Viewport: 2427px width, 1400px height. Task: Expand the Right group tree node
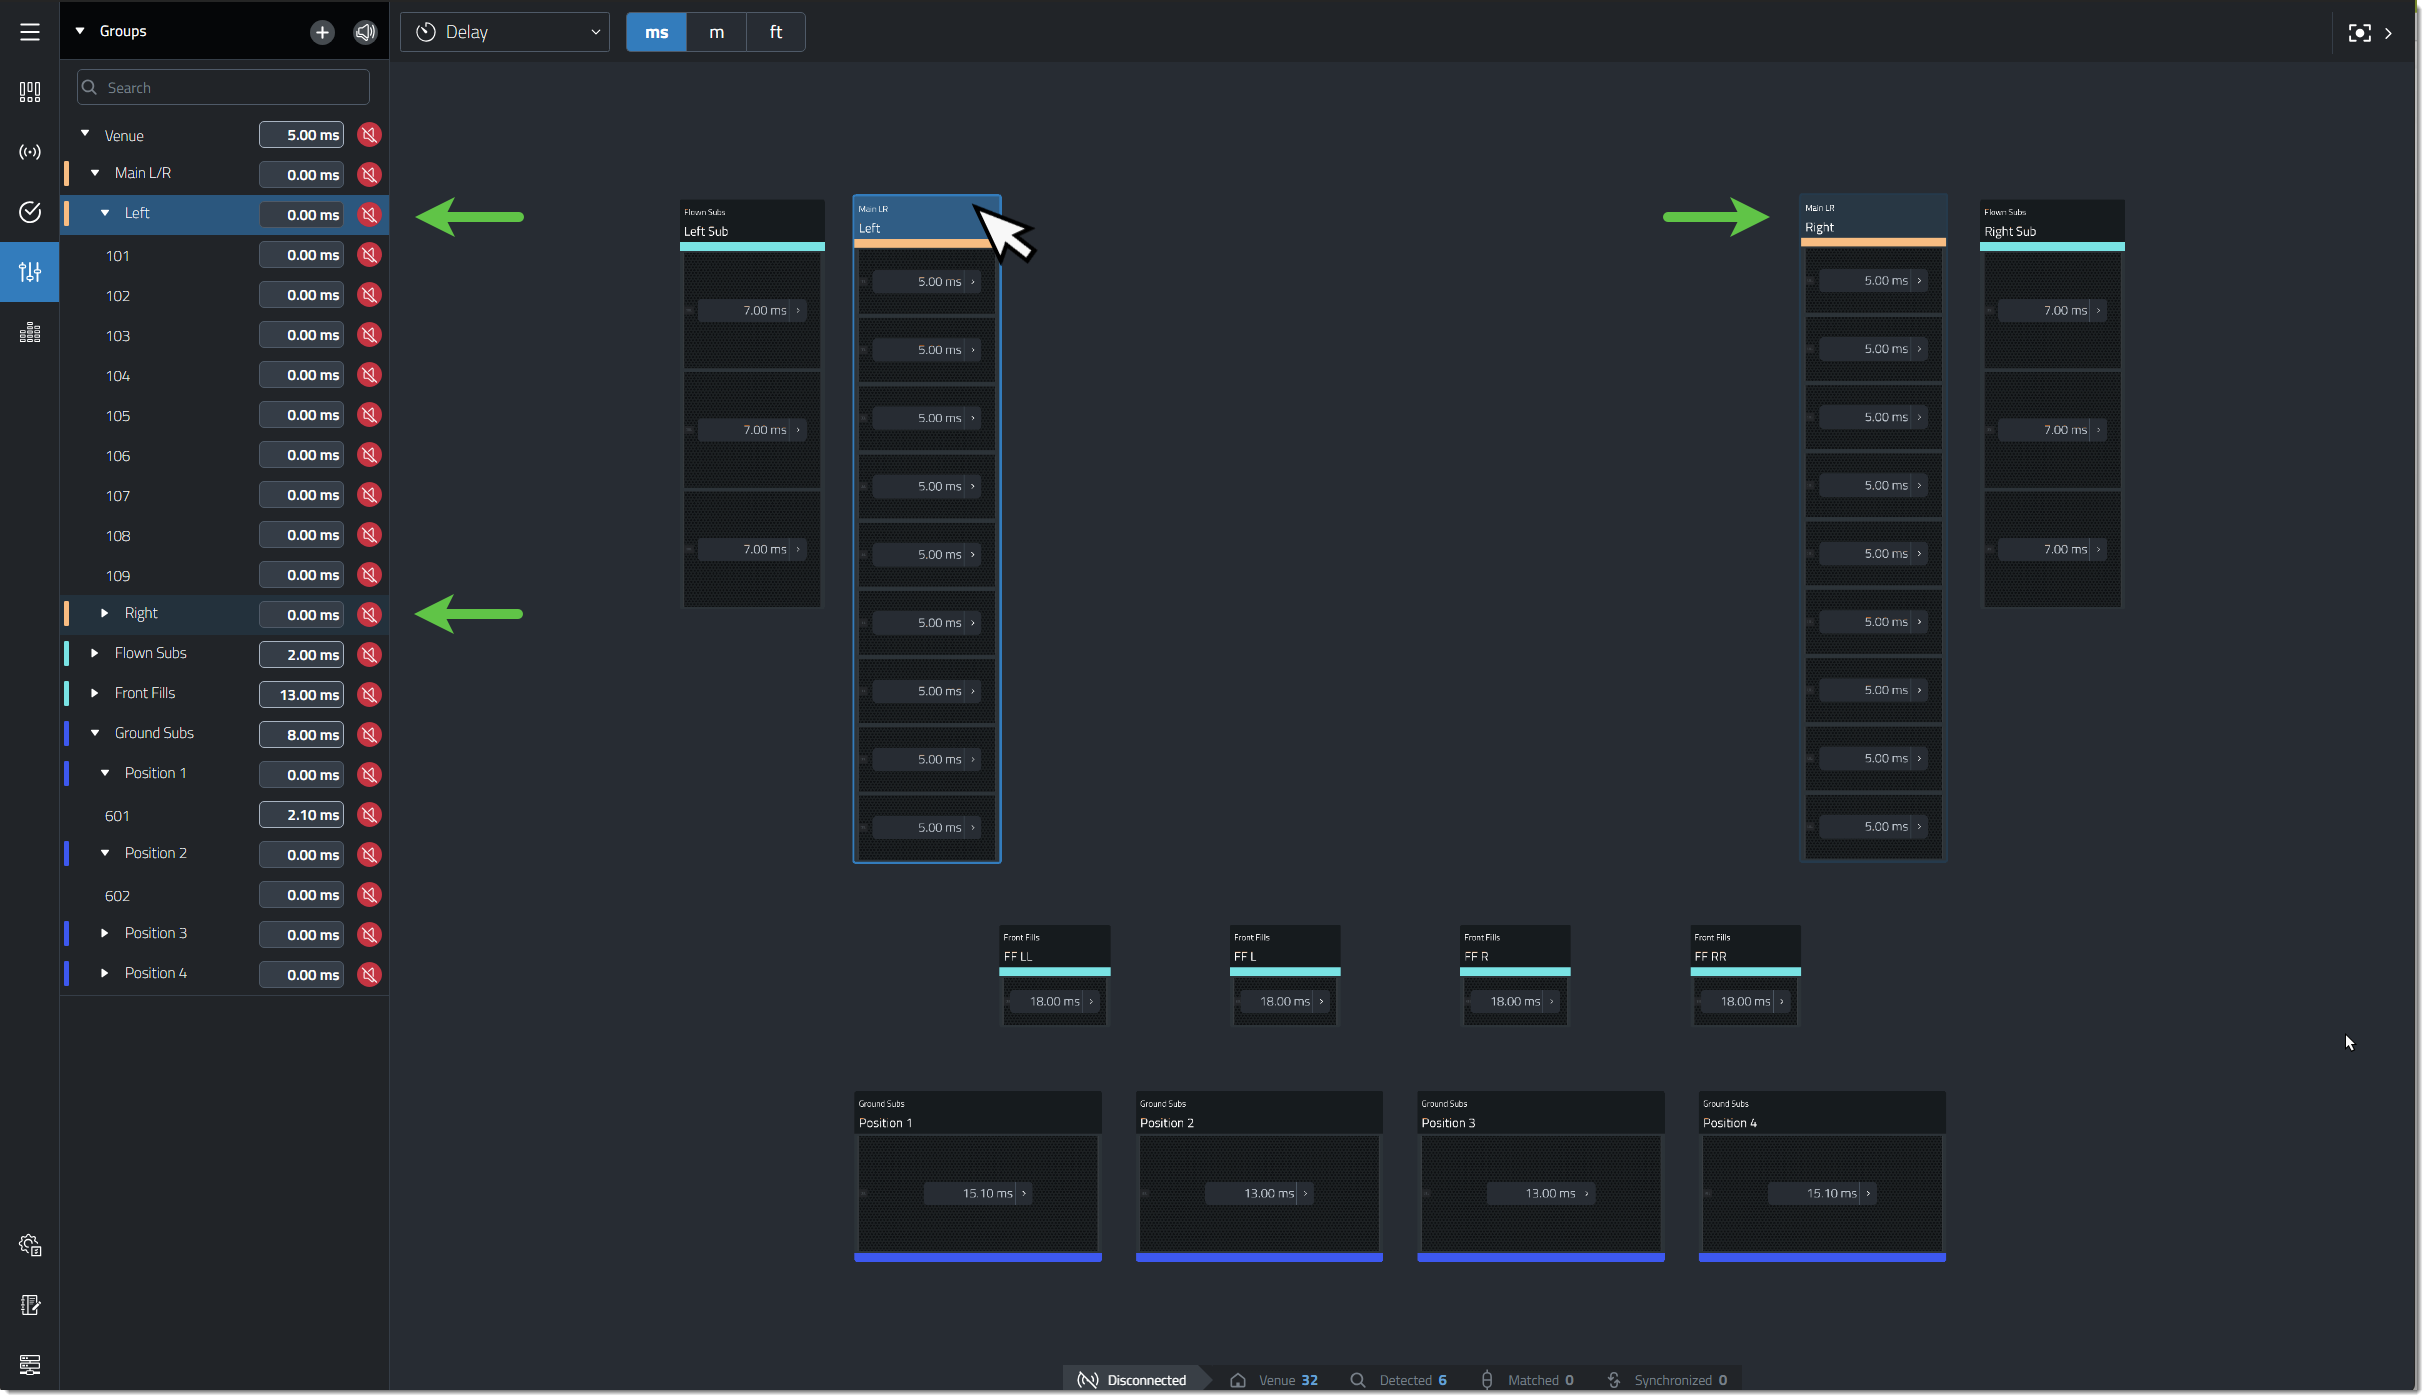pos(105,613)
